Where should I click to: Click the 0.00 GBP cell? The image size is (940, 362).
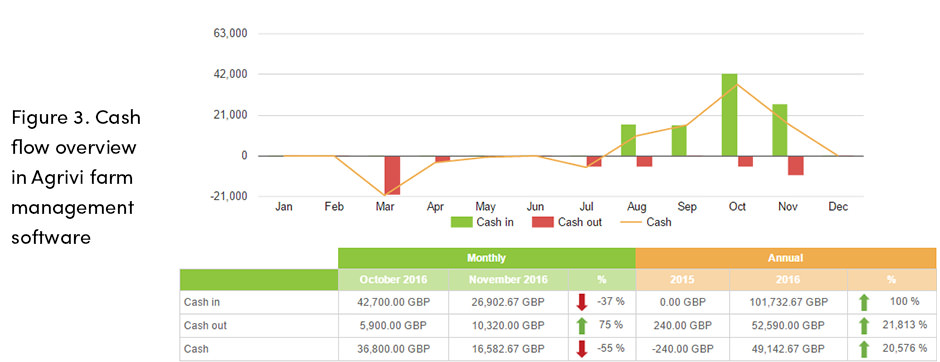pyautogui.click(x=682, y=302)
